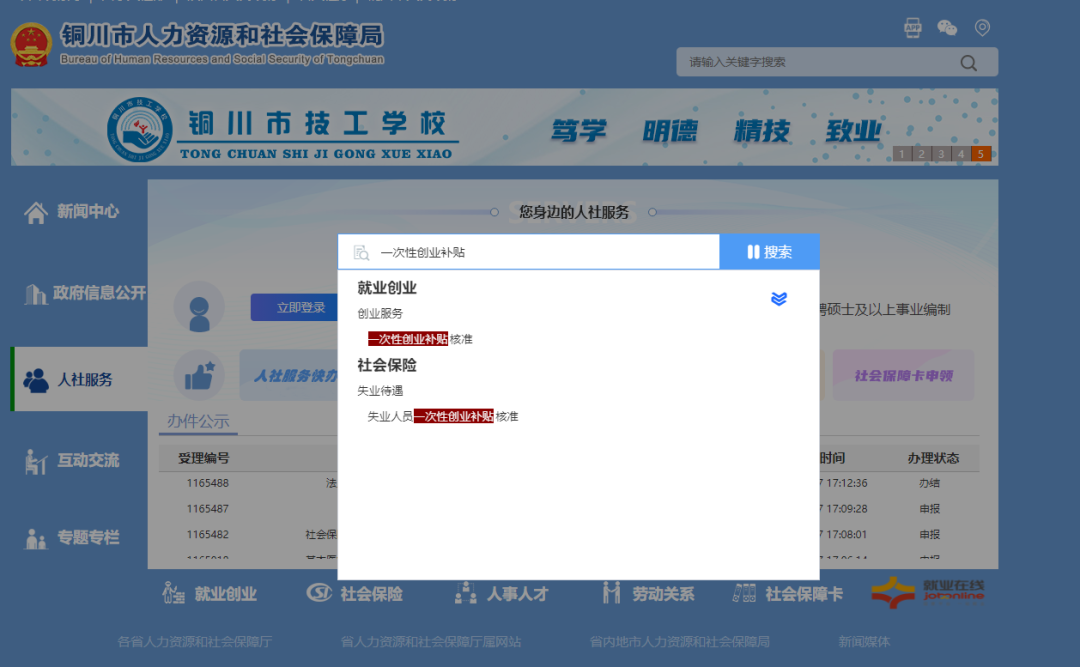Viewport: 1080px width, 667px height.
Task: Click the 就业创业 result heading
Action: (x=387, y=288)
